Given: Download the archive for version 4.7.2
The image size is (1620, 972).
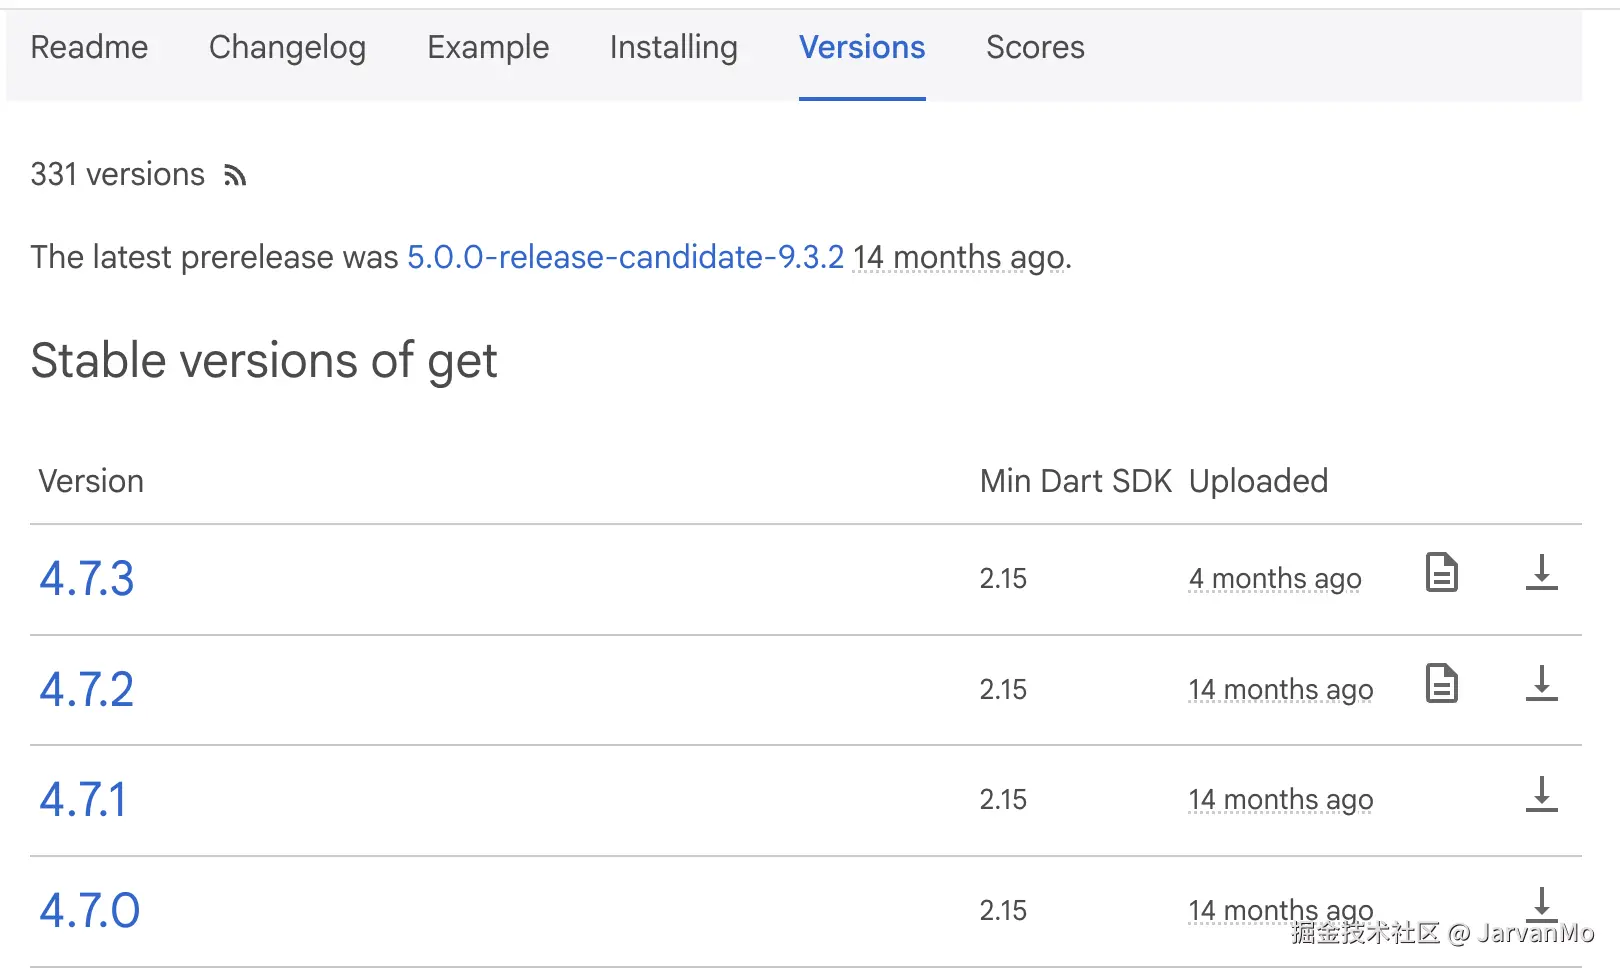Looking at the screenshot, I should [1541, 684].
